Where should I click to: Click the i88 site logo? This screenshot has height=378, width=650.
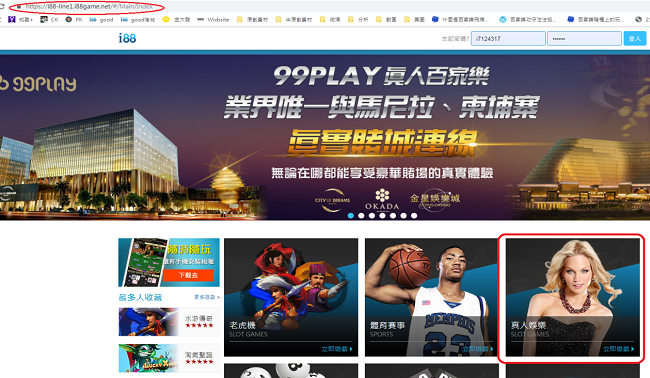coord(127,38)
